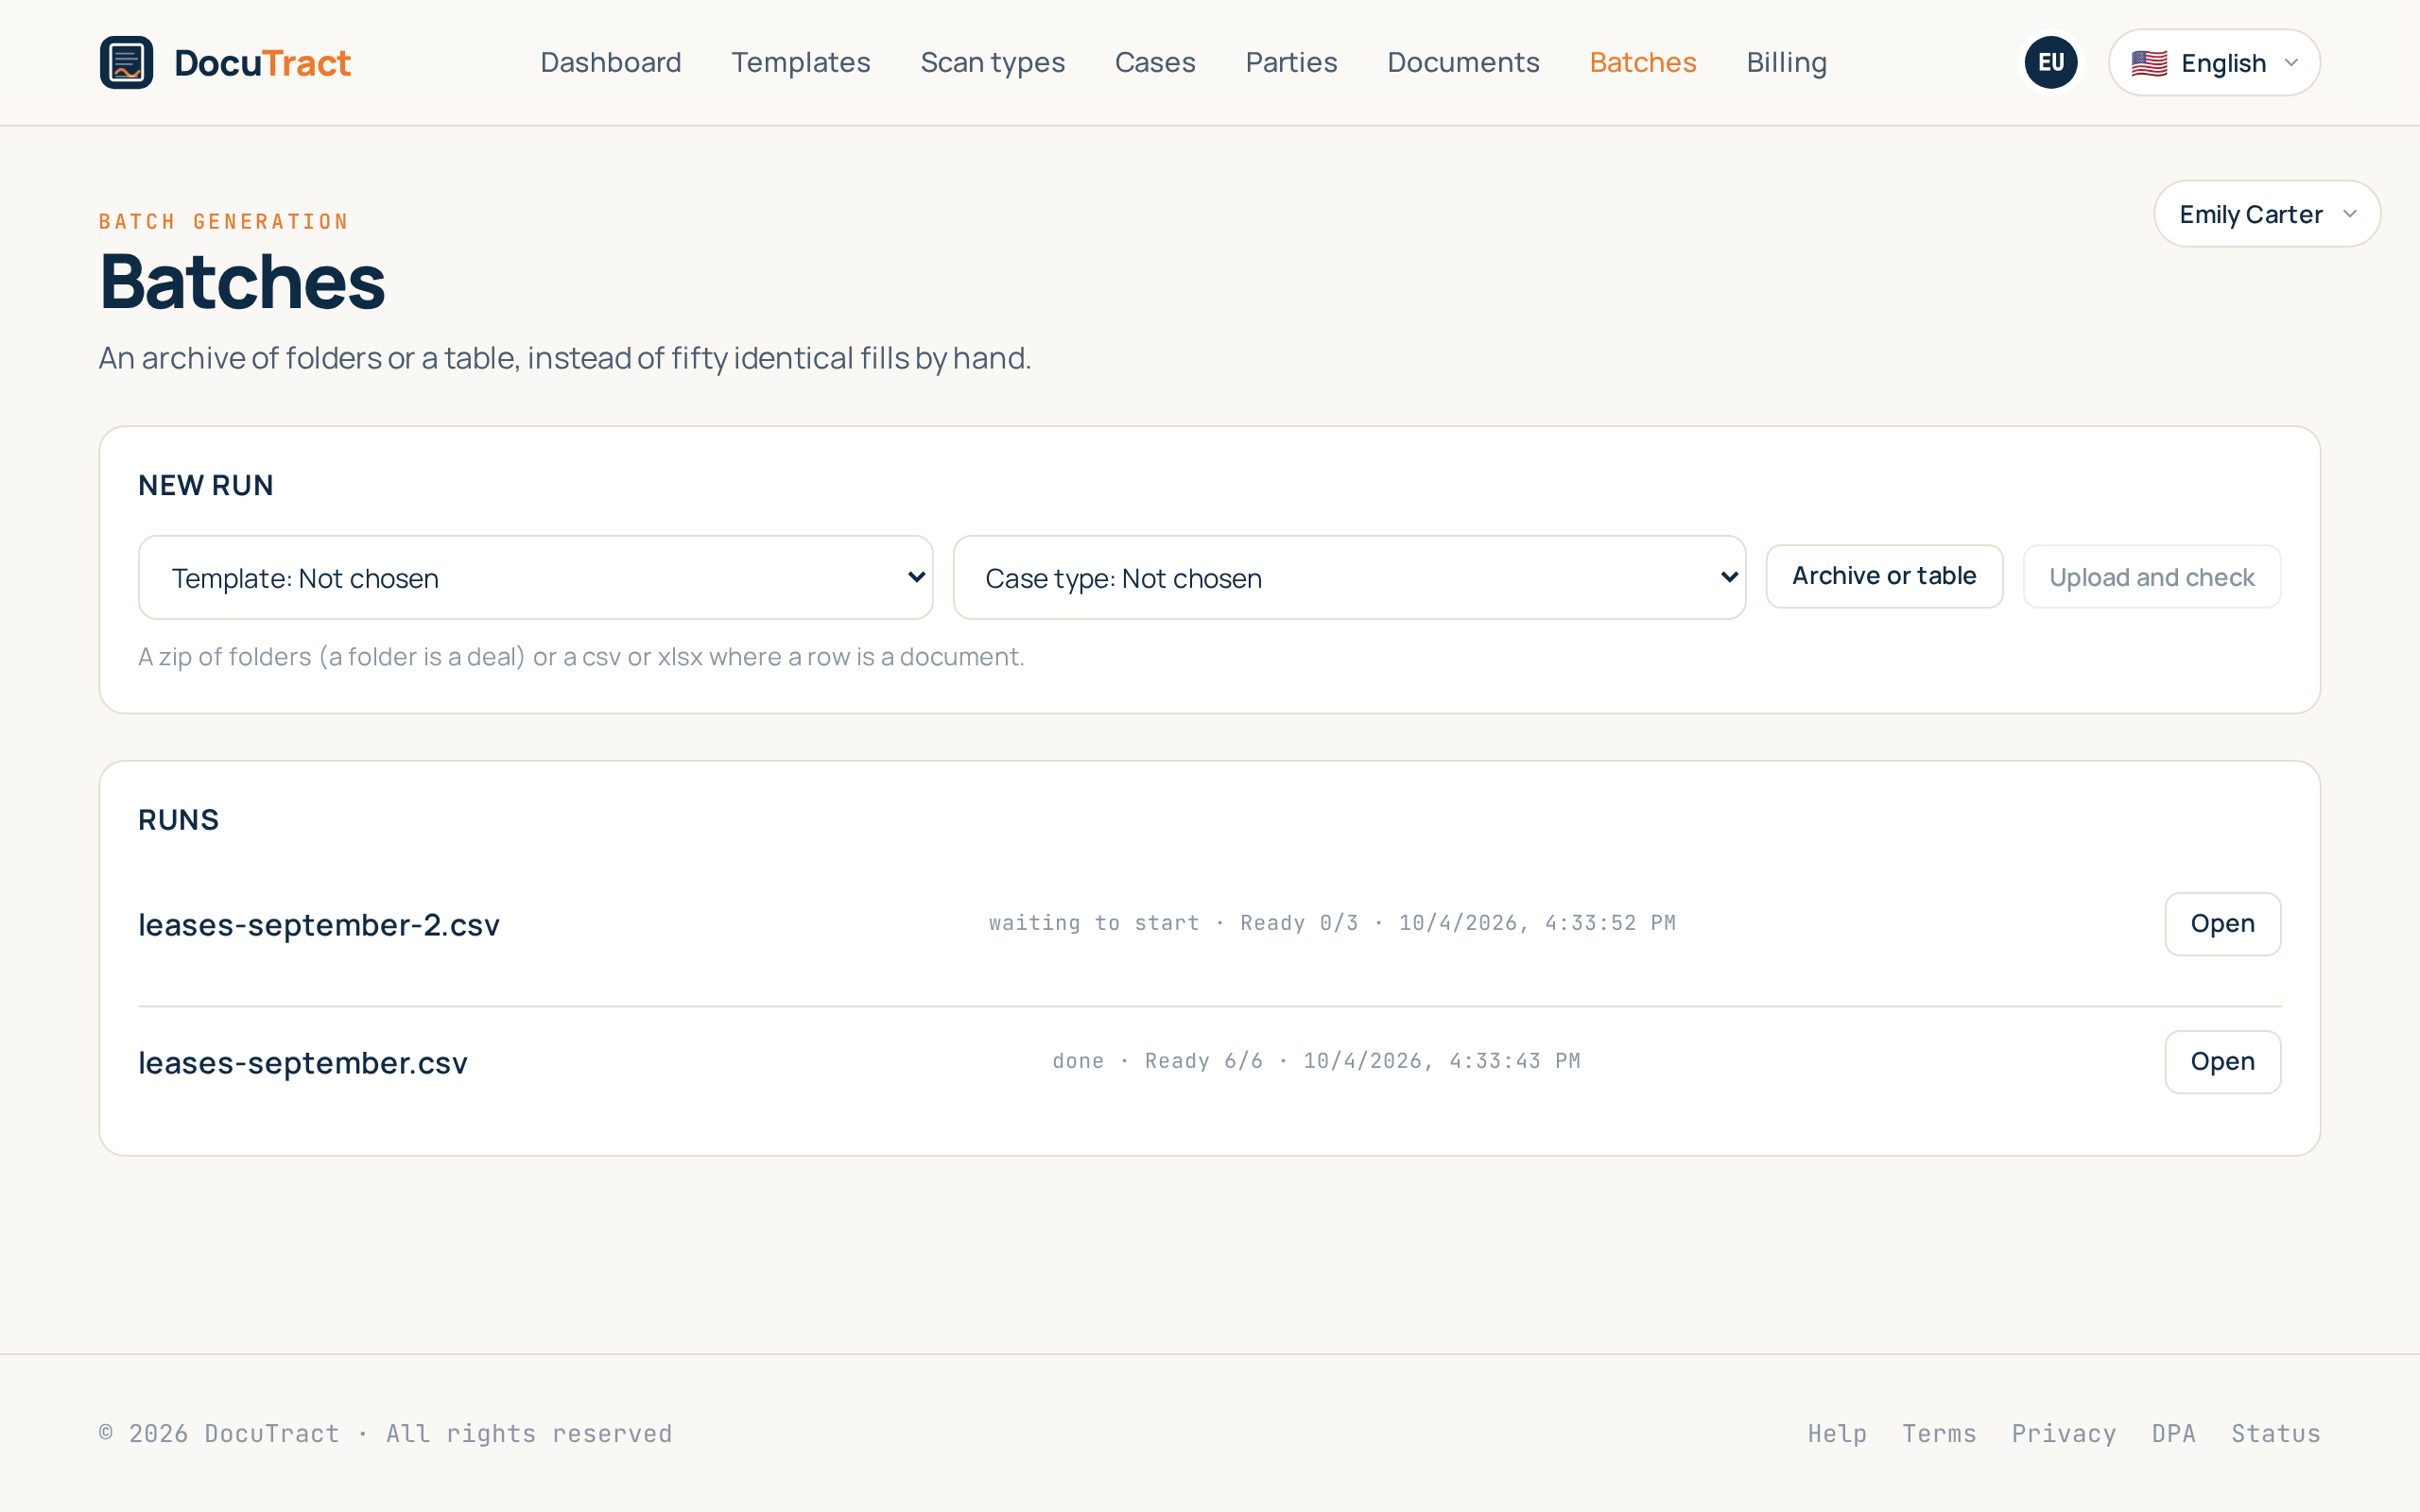Open the Help footer link
This screenshot has height=1512, width=2420.
(x=1837, y=1433)
